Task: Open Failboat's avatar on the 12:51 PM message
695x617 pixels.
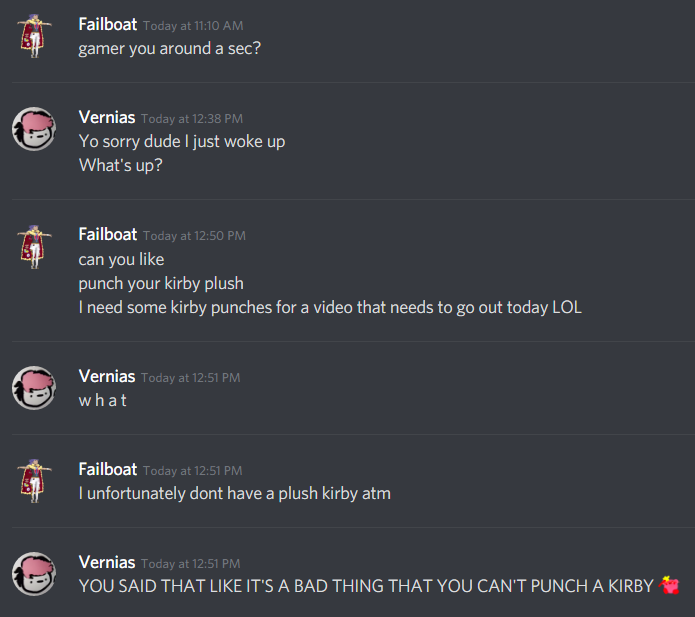Action: tap(34, 481)
